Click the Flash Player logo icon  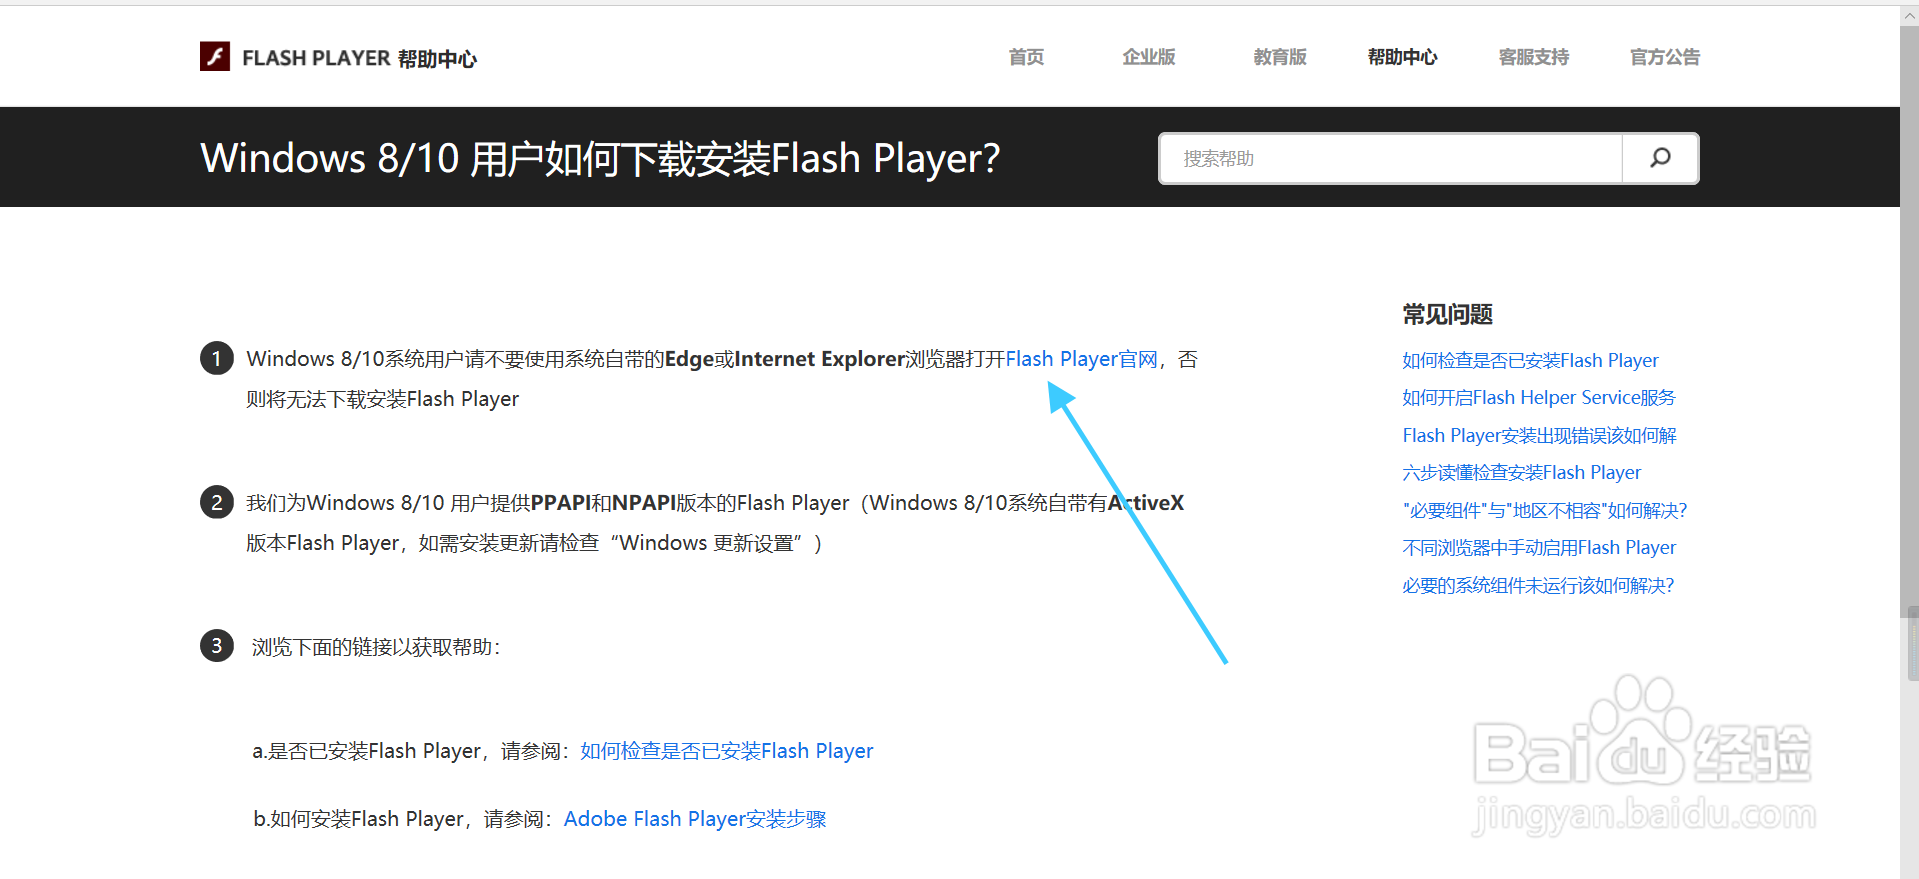coord(215,56)
